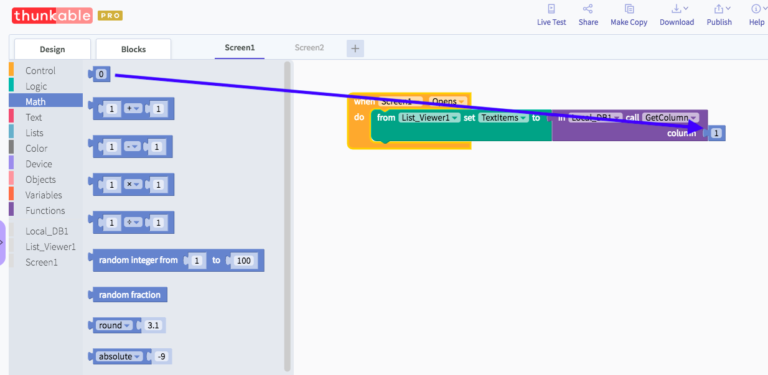768x375 pixels.
Task: Open the Download icon menu
Action: tap(680, 9)
